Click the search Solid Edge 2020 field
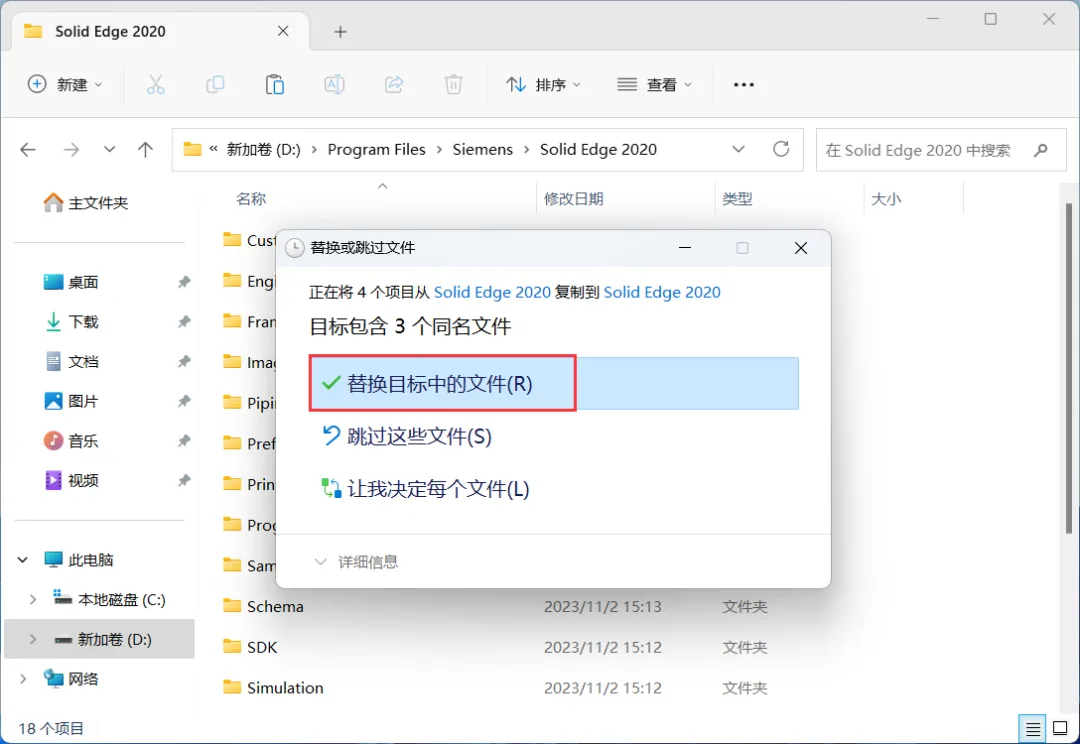 [941, 149]
